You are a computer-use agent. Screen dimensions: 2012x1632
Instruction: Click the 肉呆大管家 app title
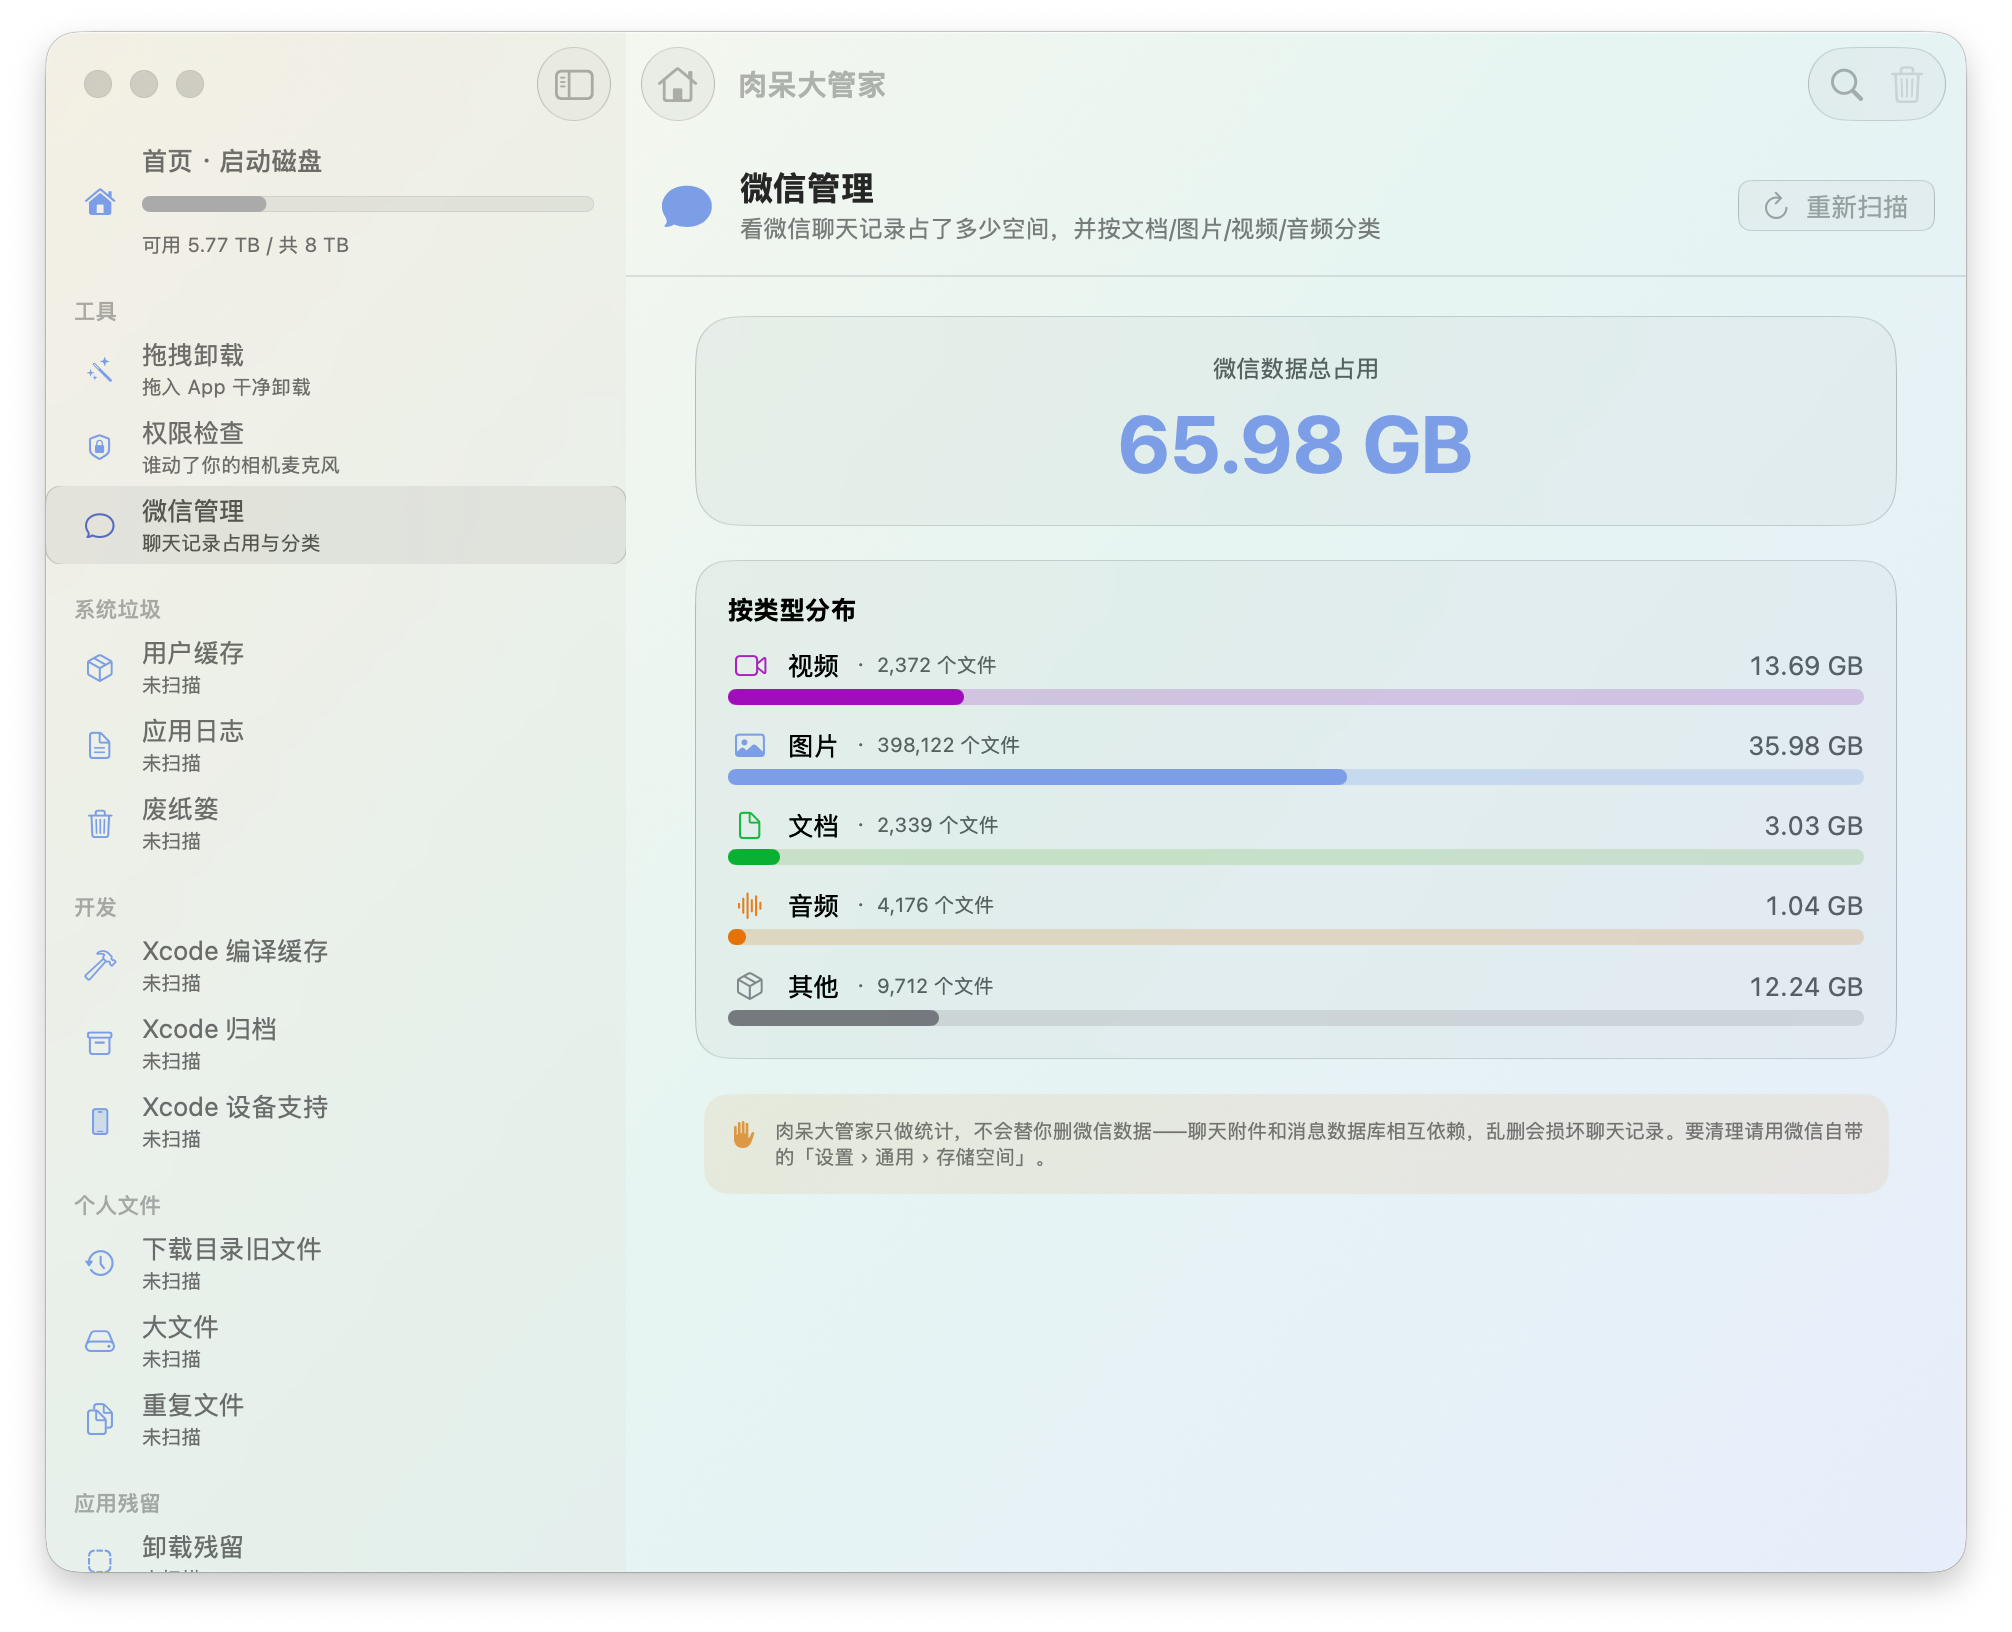[x=812, y=85]
